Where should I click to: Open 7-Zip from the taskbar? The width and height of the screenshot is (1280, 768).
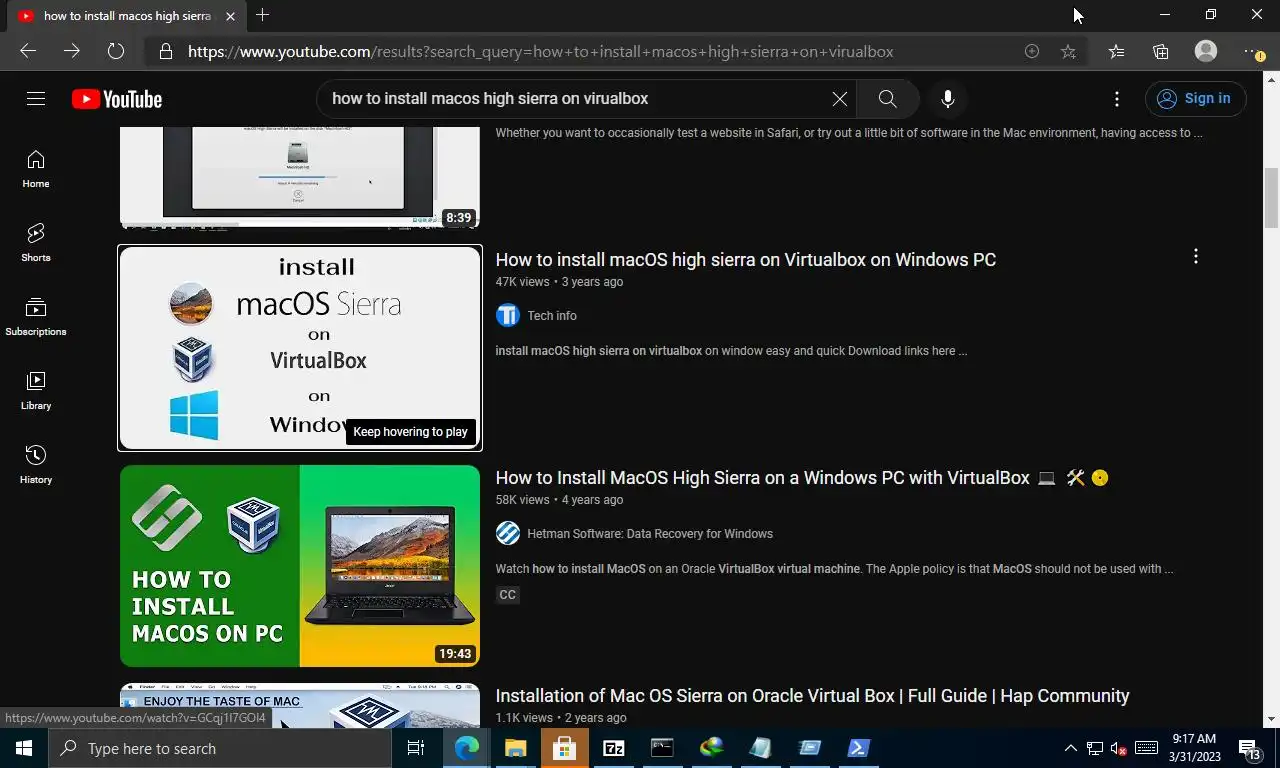613,748
